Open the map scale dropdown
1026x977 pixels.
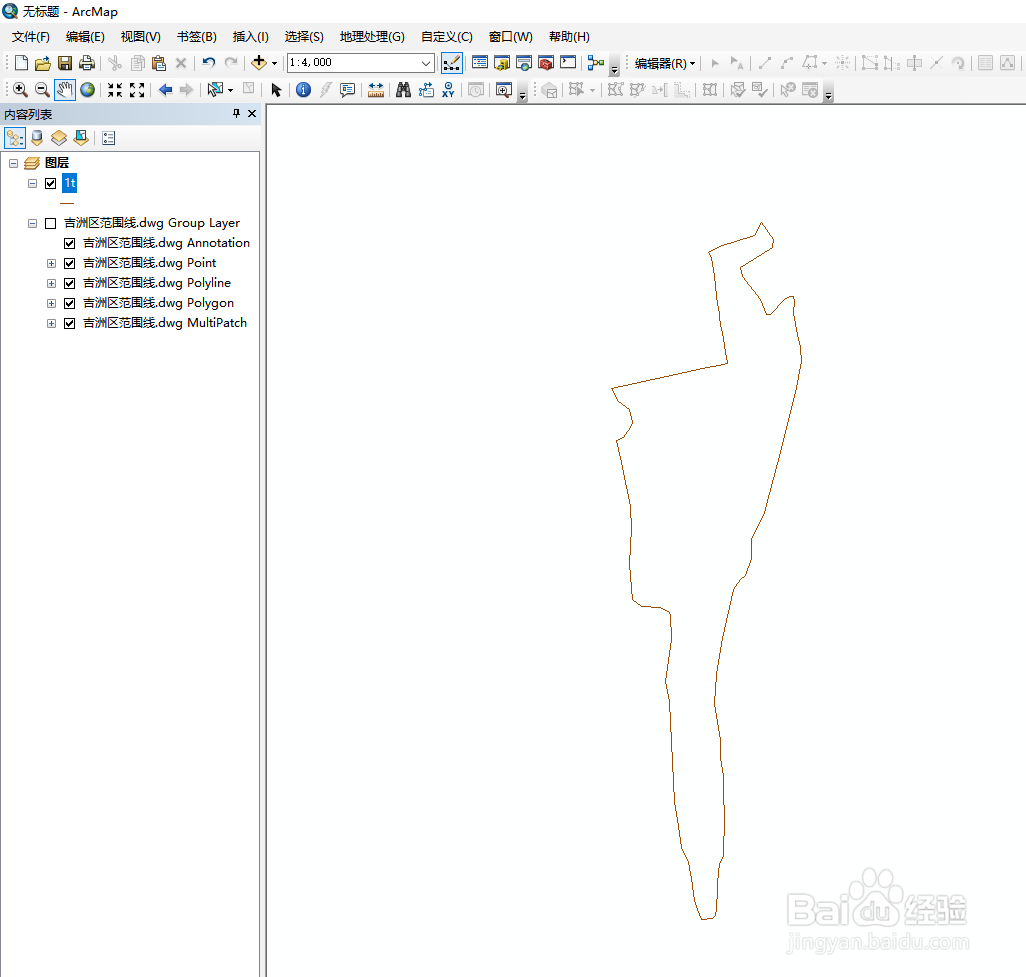426,63
